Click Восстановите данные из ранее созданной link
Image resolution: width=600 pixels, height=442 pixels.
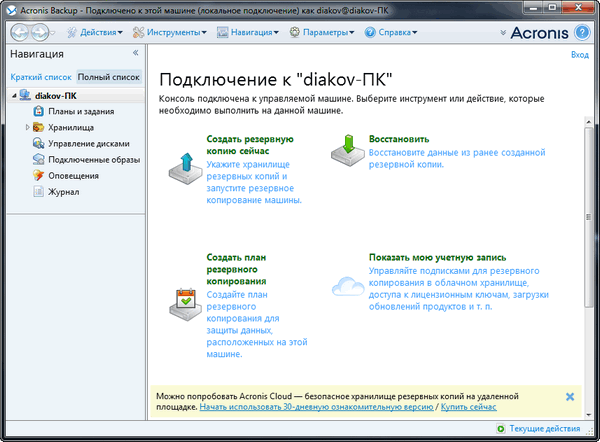[457, 158]
